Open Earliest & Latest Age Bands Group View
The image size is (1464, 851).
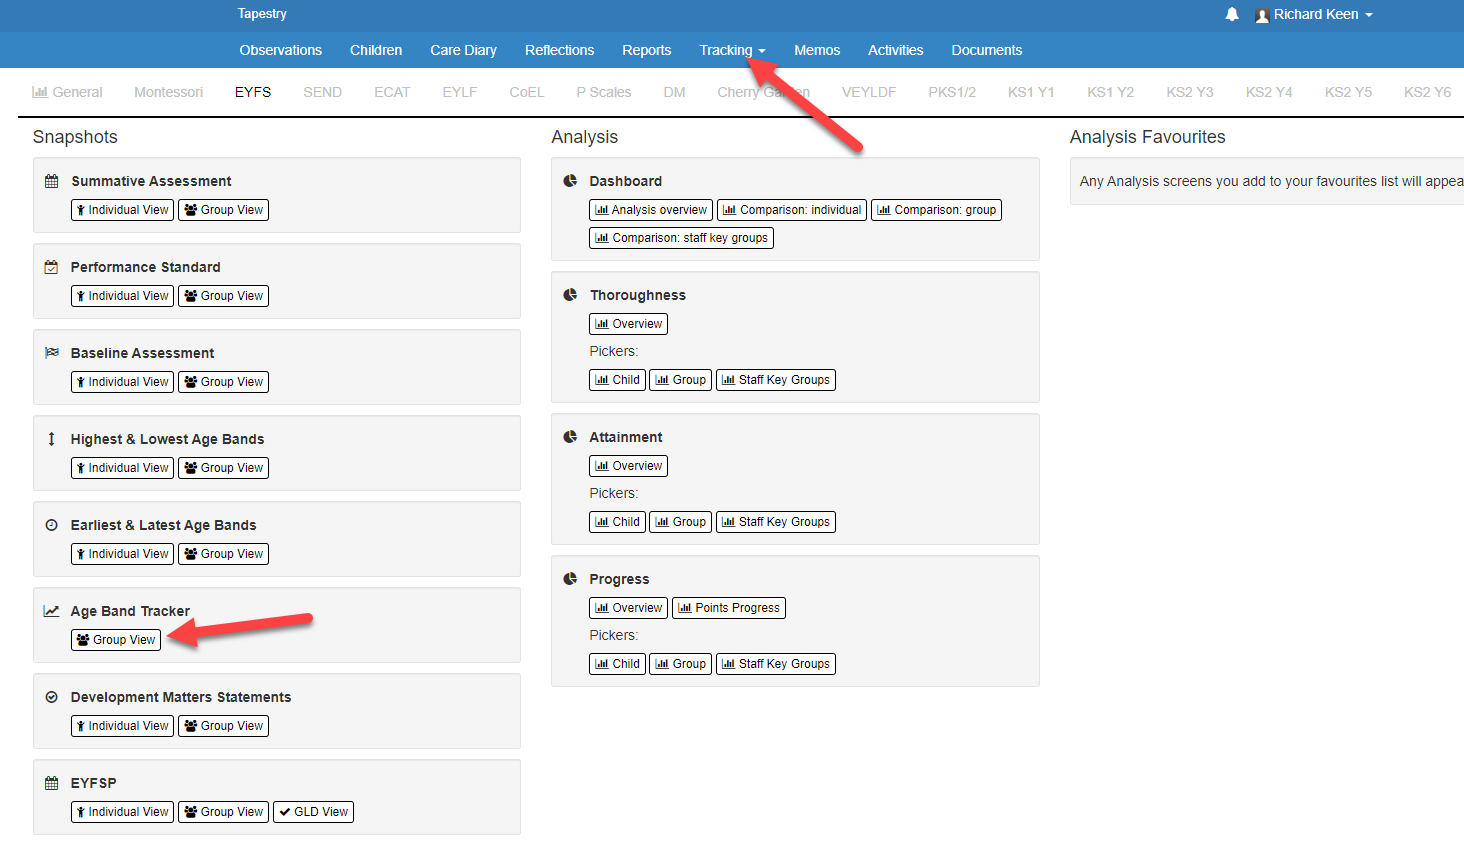point(224,554)
